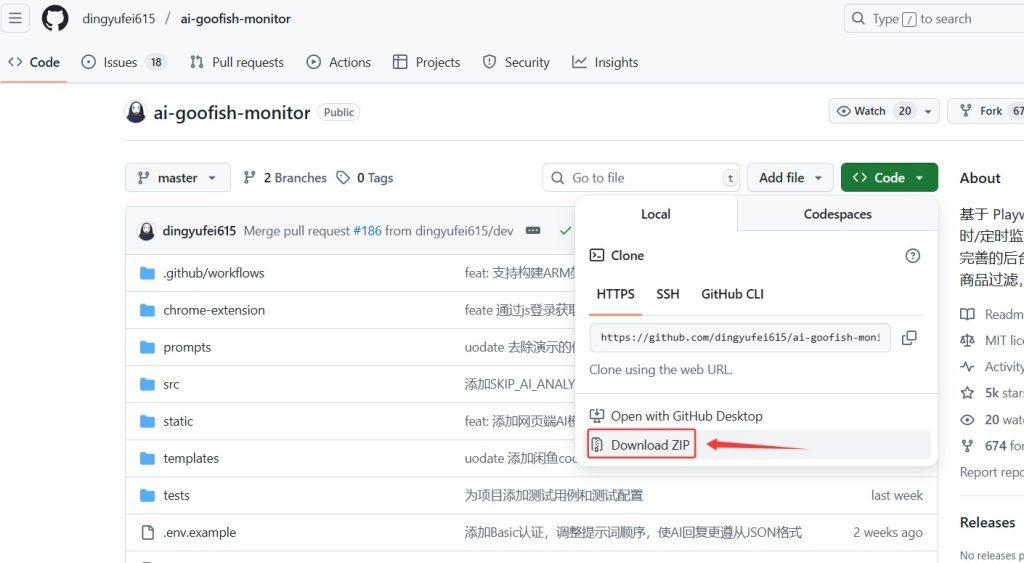1024x563 pixels.
Task: Expand the Watch dropdown arrow
Action: [928, 112]
